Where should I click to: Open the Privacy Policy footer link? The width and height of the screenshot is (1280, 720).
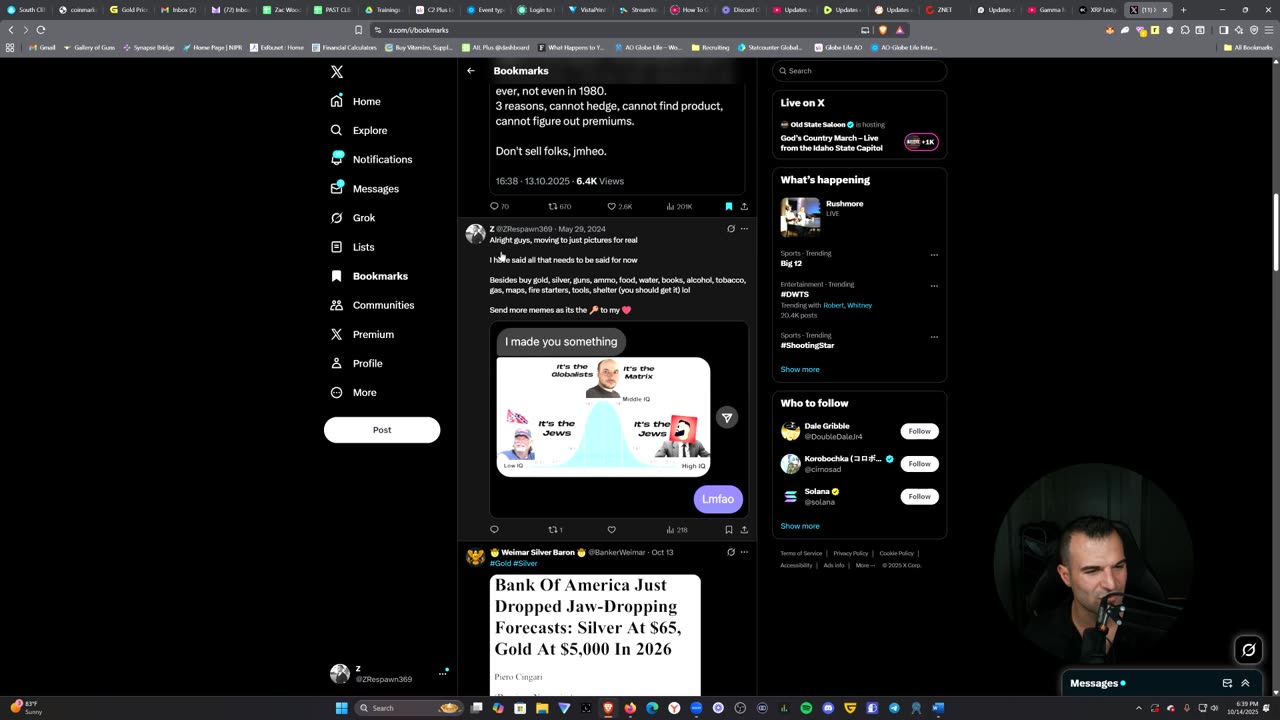[x=851, y=553]
